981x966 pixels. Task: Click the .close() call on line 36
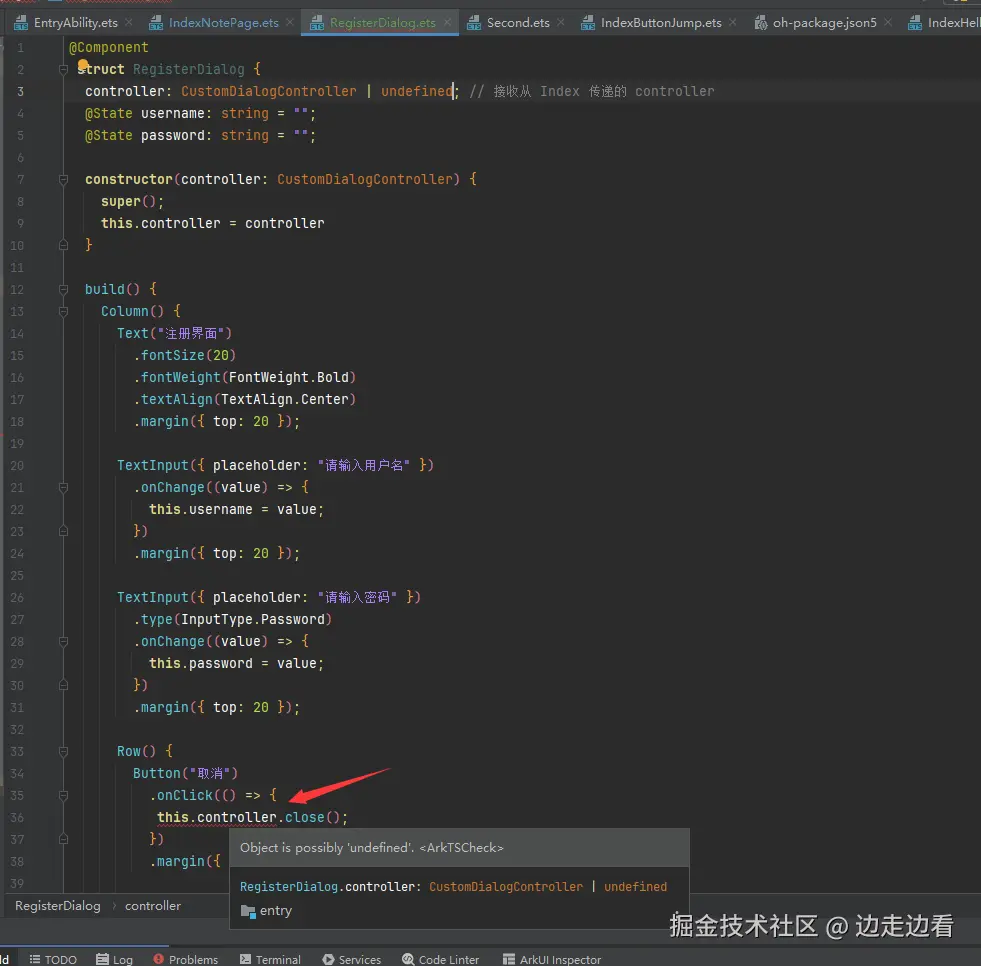pyautogui.click(x=312, y=817)
